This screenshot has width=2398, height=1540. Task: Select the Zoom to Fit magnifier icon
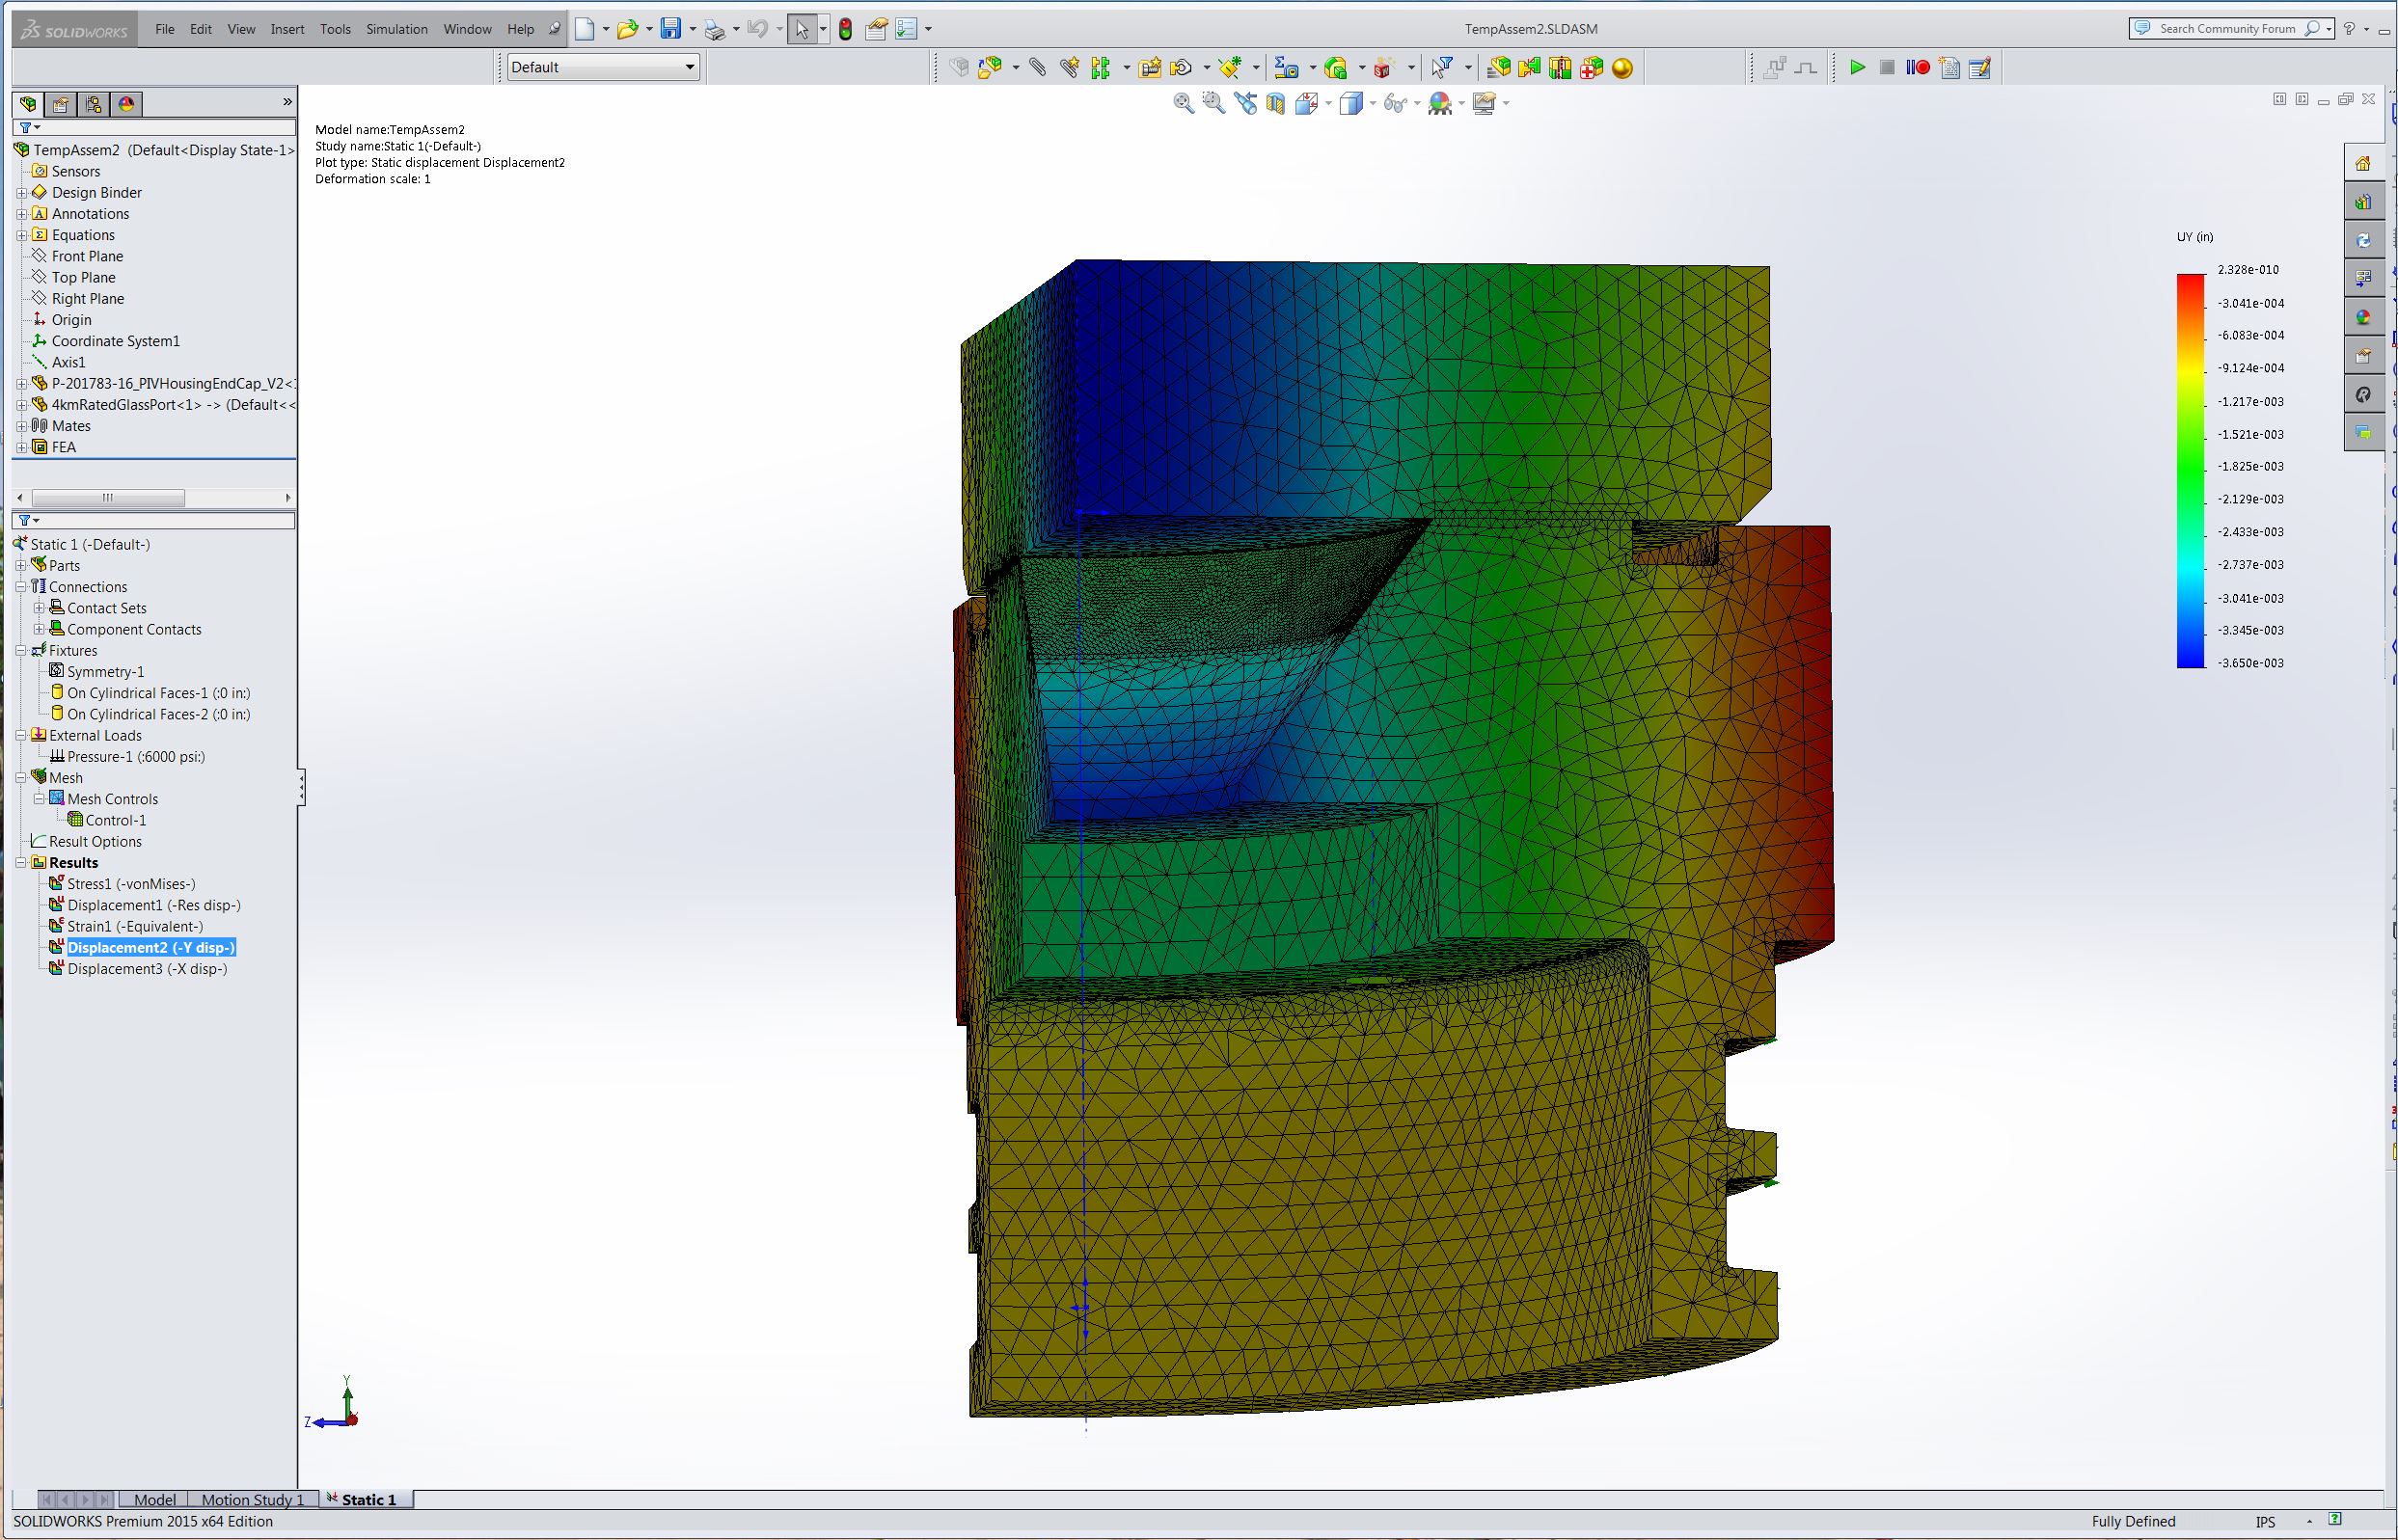click(1183, 103)
